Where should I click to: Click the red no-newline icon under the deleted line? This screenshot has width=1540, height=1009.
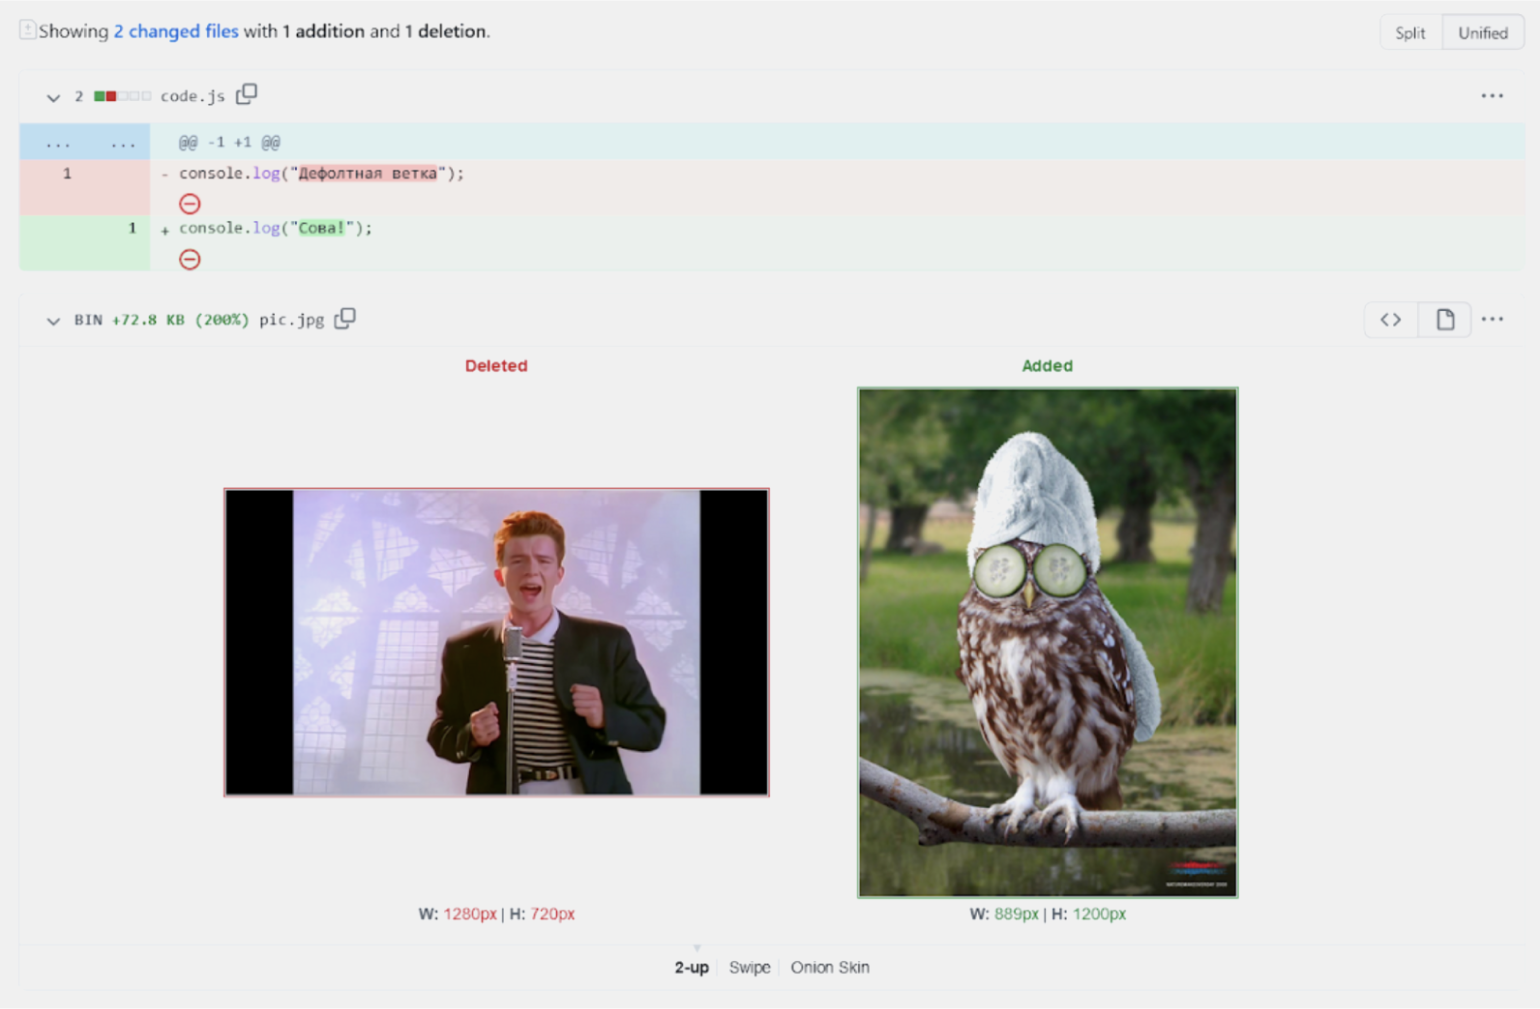click(x=190, y=204)
